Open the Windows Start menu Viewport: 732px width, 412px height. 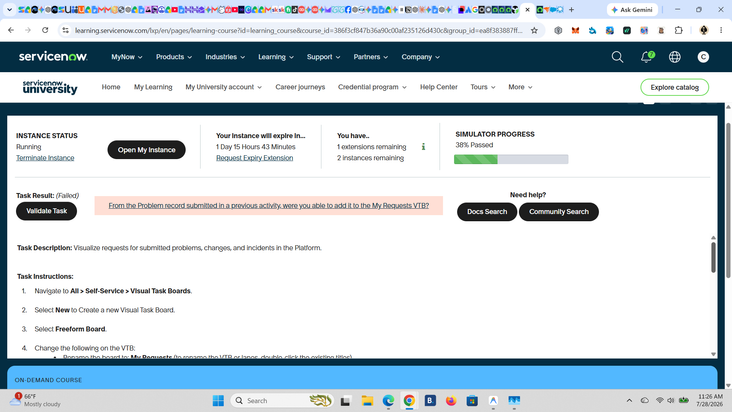click(218, 400)
